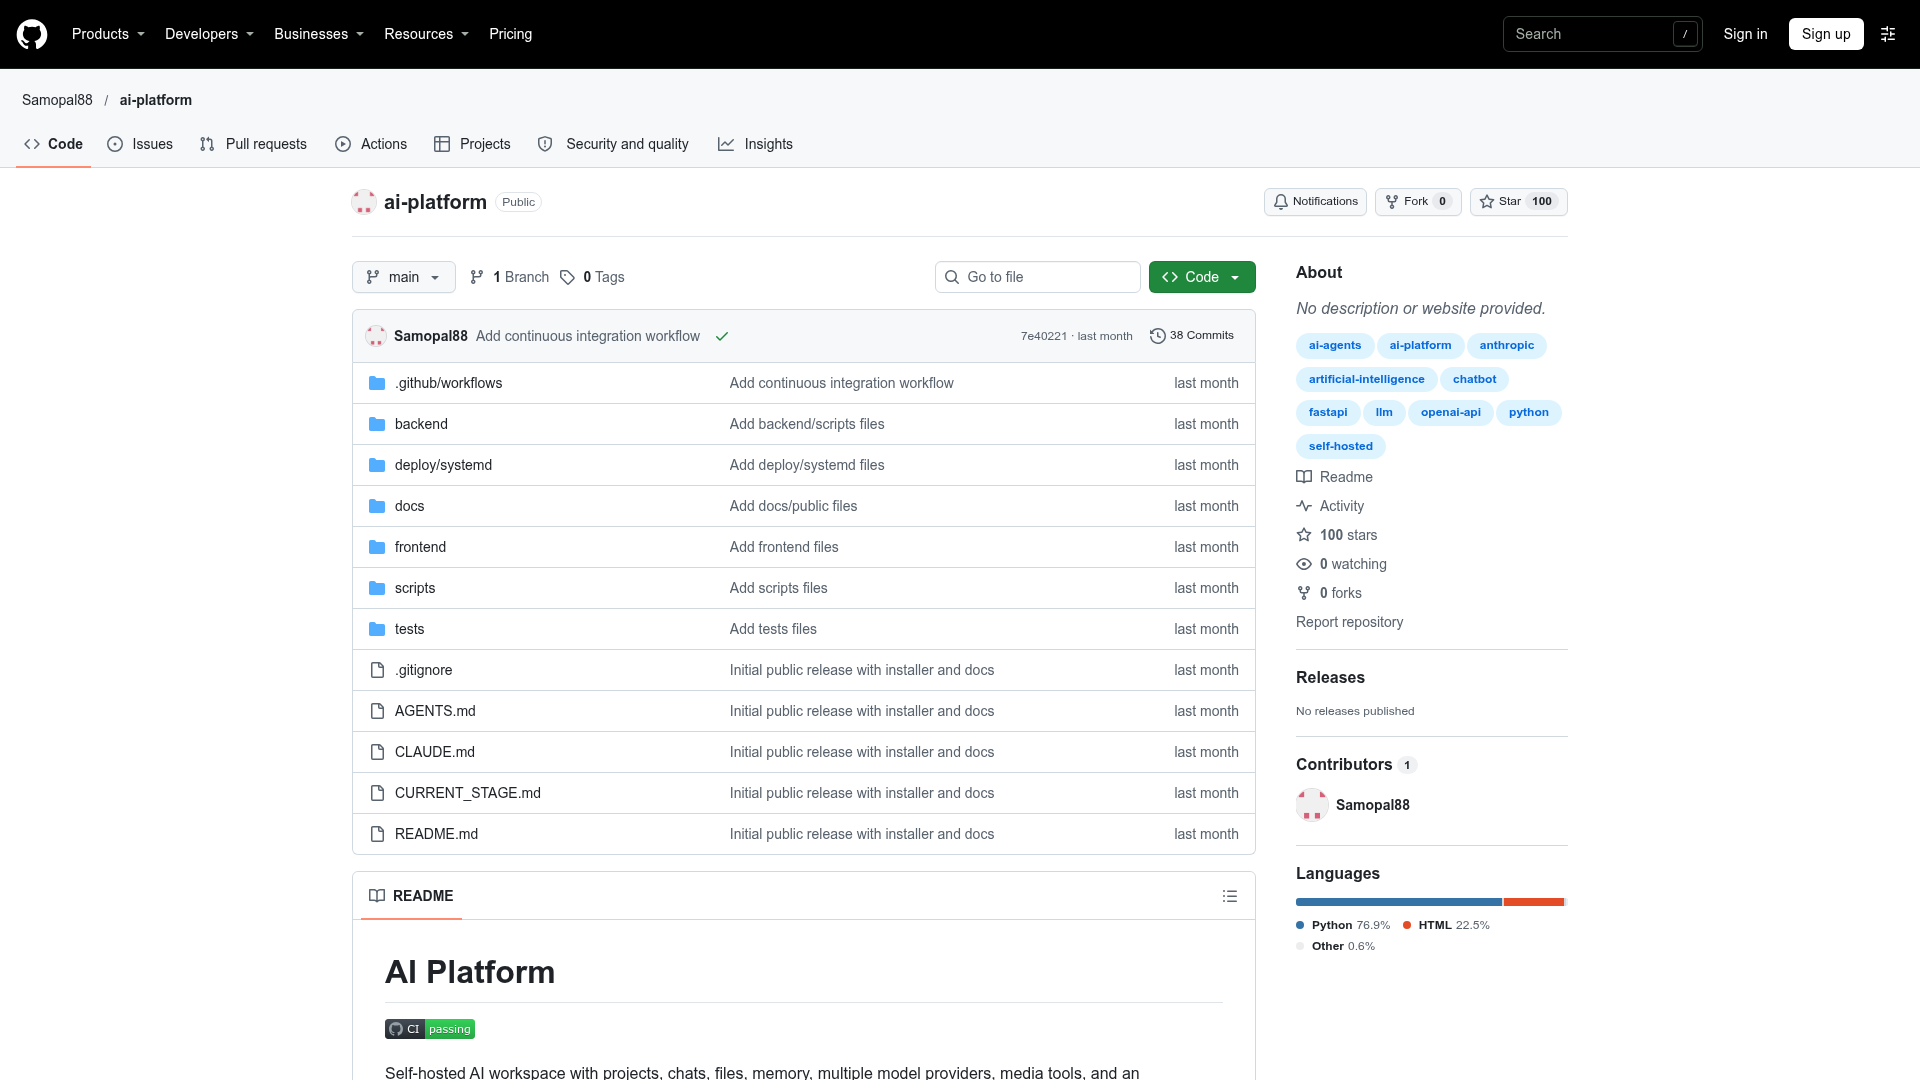Open the README outline list icon
The height and width of the screenshot is (1080, 1920).
coord(1230,896)
